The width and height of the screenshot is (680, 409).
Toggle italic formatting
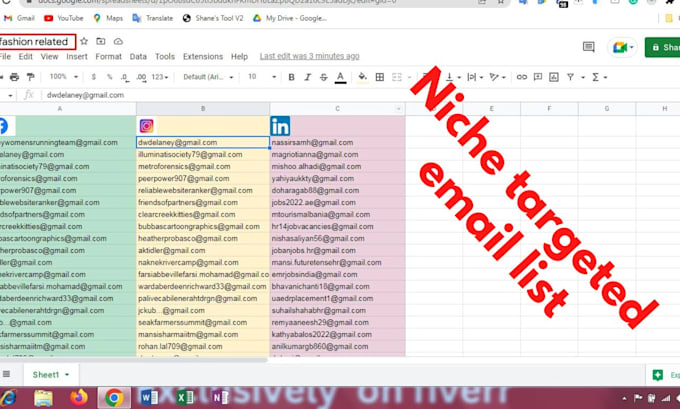coord(307,77)
